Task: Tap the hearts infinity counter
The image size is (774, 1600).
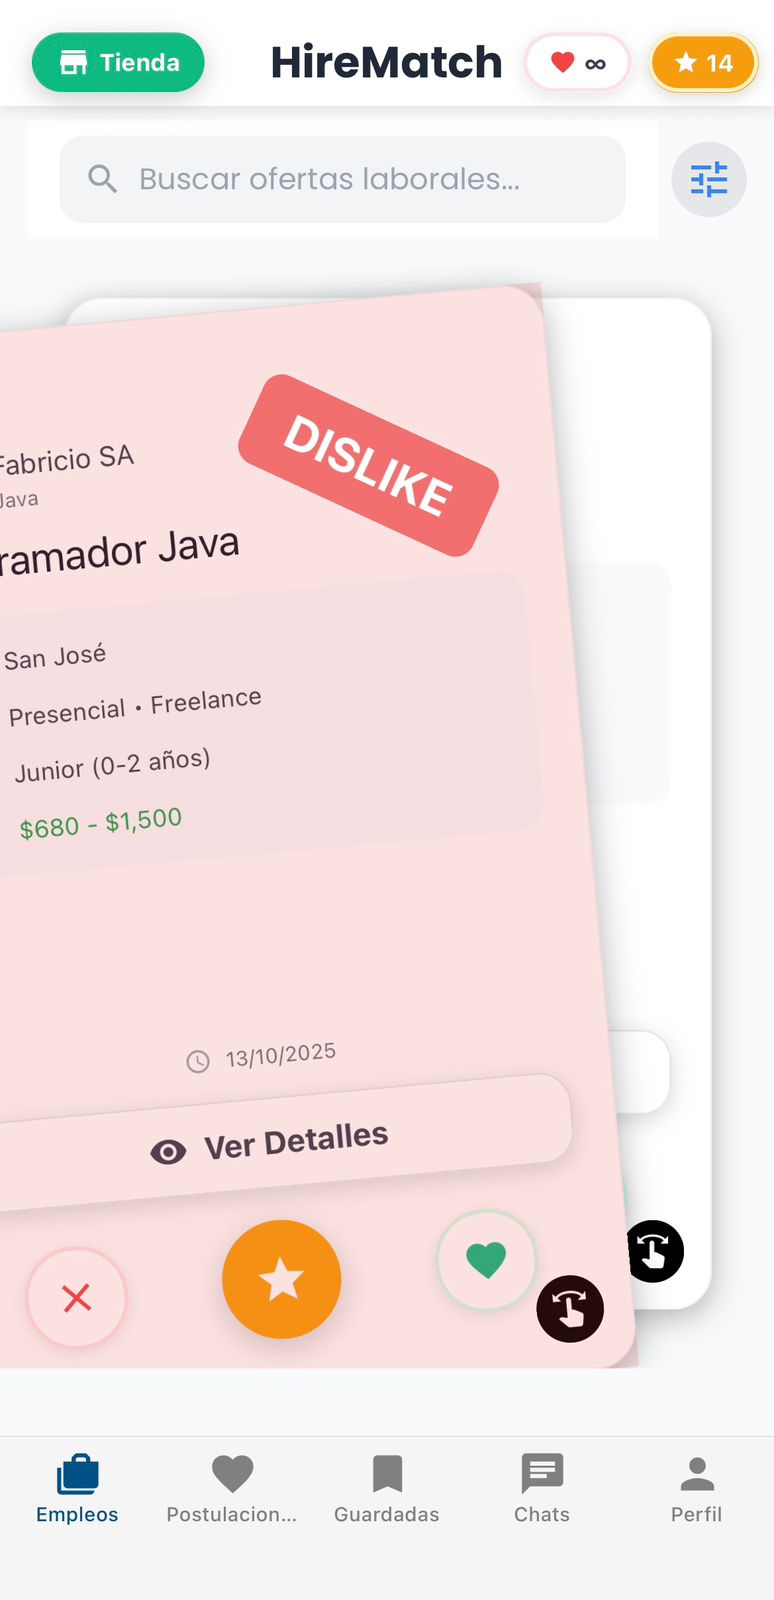Action: tap(578, 63)
